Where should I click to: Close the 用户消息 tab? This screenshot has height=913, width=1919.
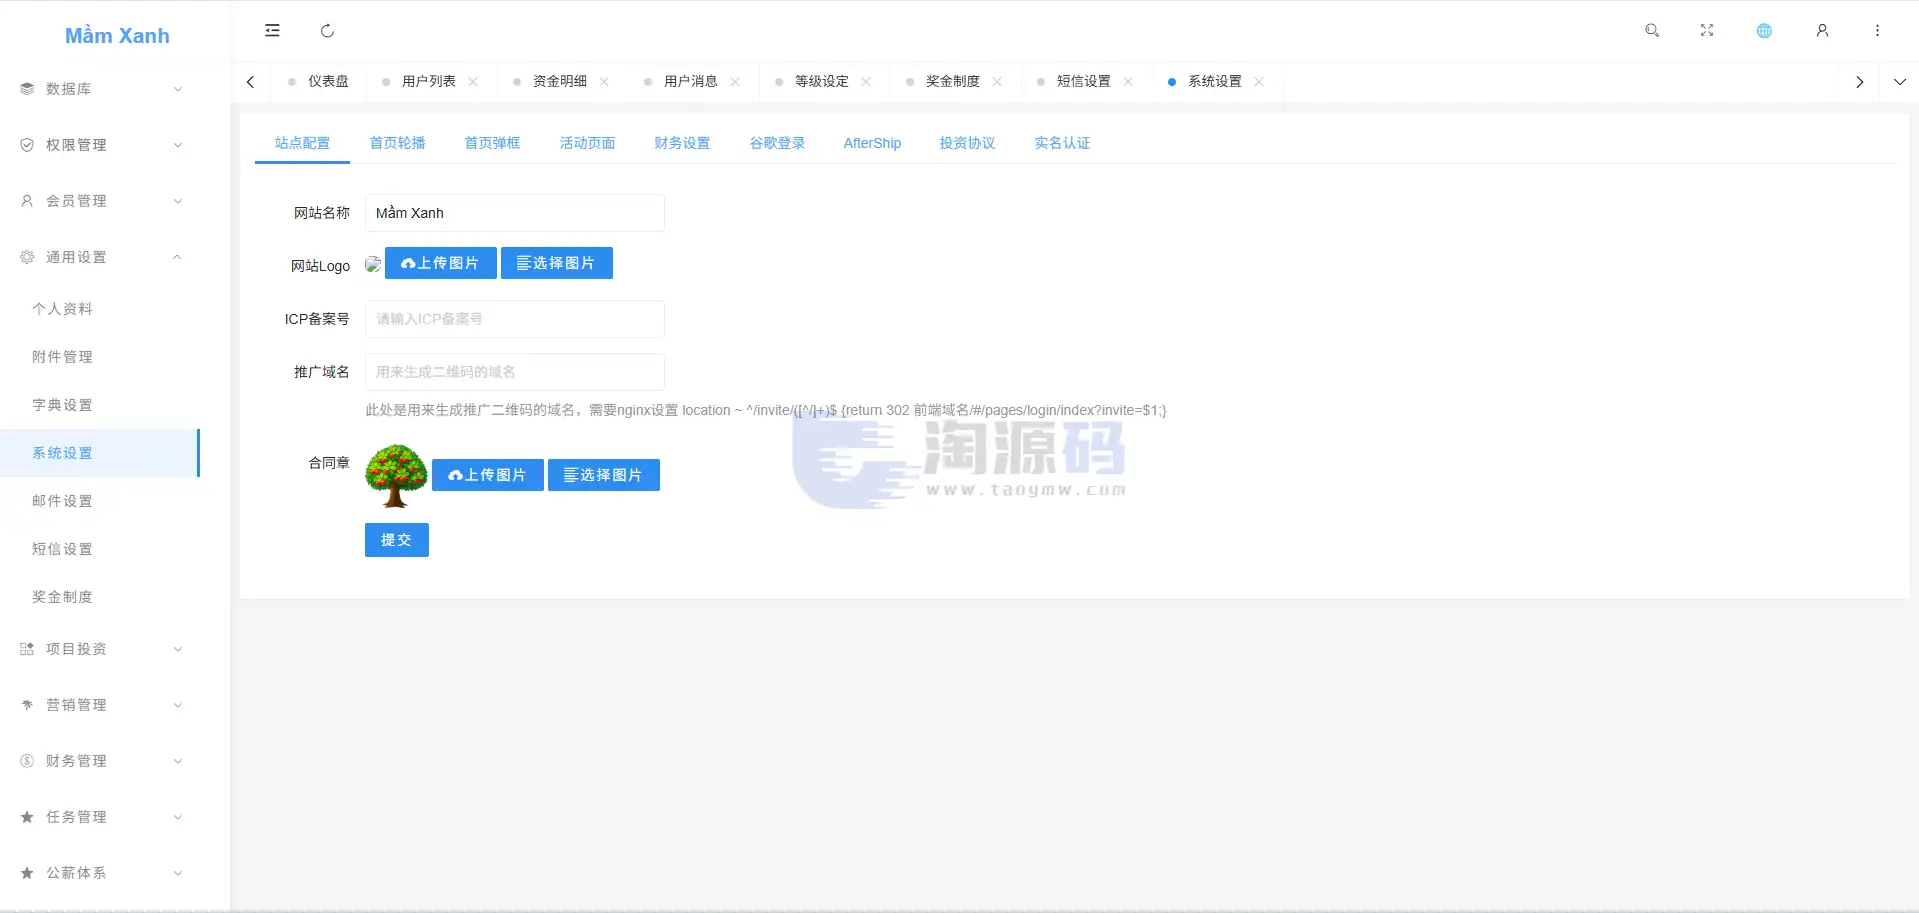click(735, 82)
